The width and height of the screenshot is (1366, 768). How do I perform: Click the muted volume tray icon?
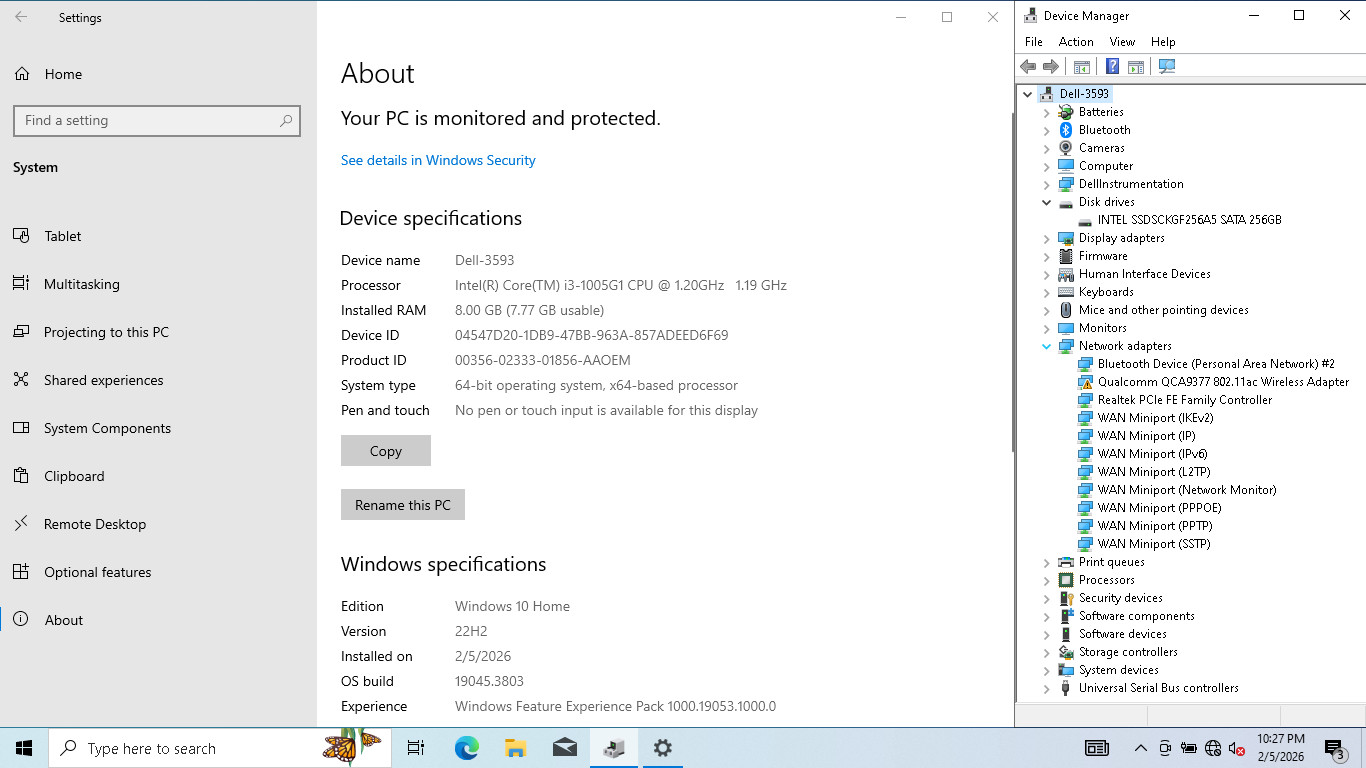tap(1237, 748)
